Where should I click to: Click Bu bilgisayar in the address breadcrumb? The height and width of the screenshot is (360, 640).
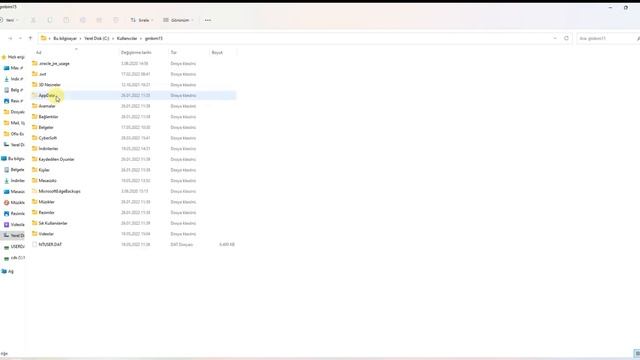(65, 38)
